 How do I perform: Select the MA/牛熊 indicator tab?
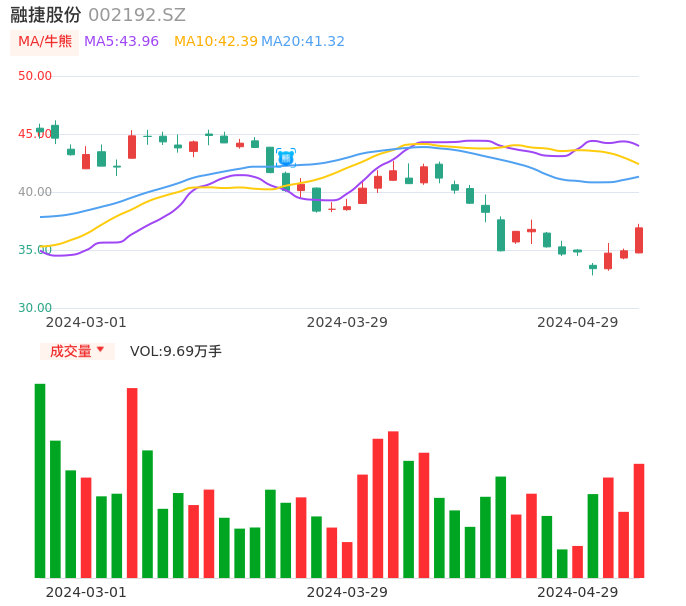click(45, 42)
